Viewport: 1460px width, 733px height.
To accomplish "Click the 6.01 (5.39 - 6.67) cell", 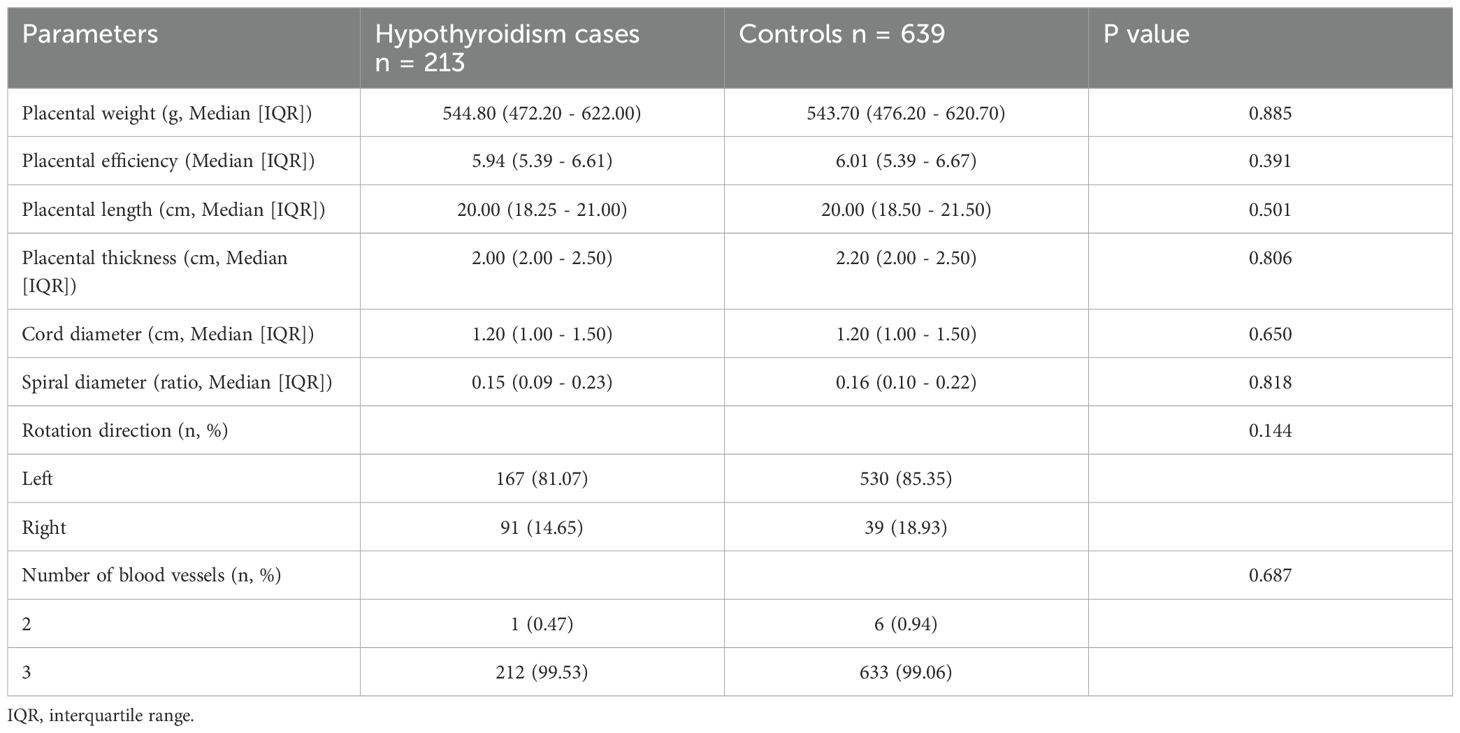I will (906, 161).
